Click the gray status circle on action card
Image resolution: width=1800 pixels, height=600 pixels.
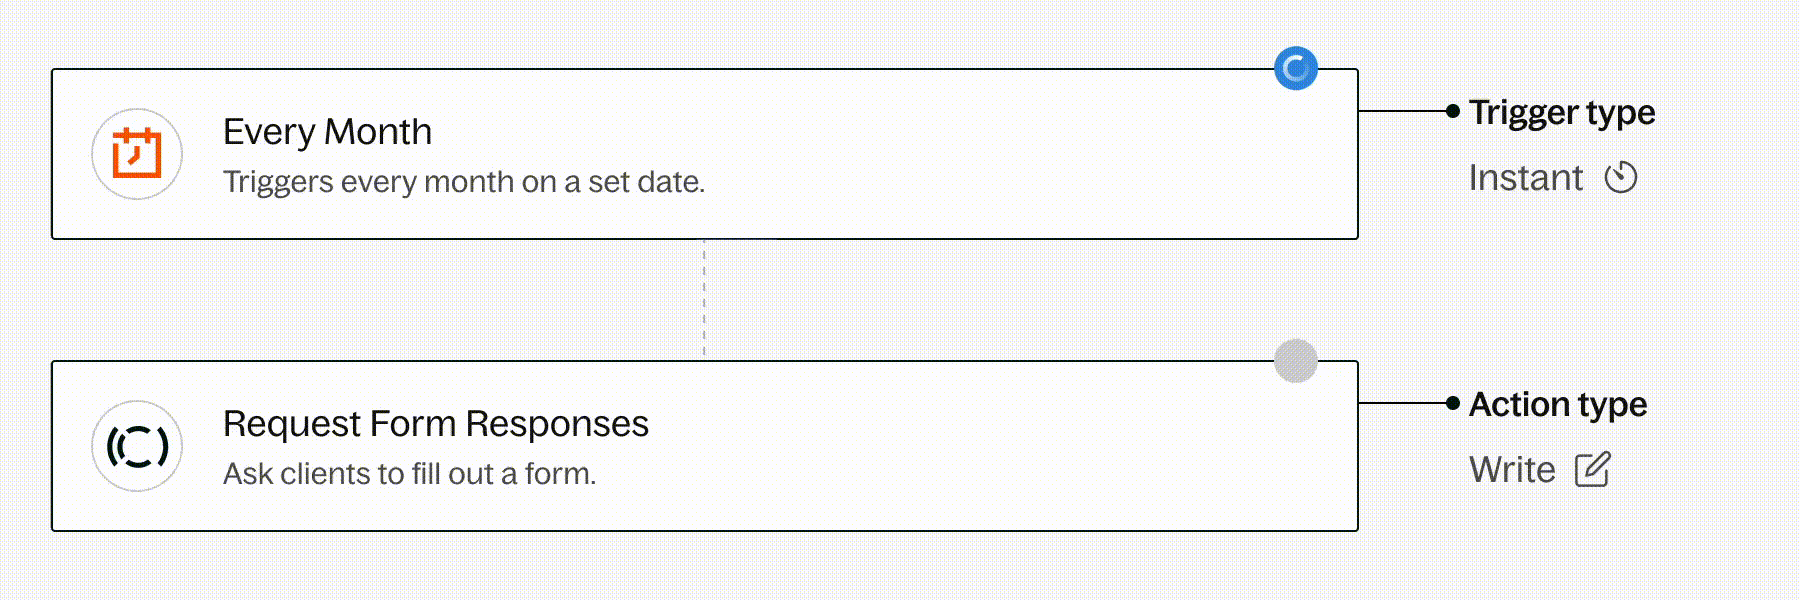point(1296,361)
